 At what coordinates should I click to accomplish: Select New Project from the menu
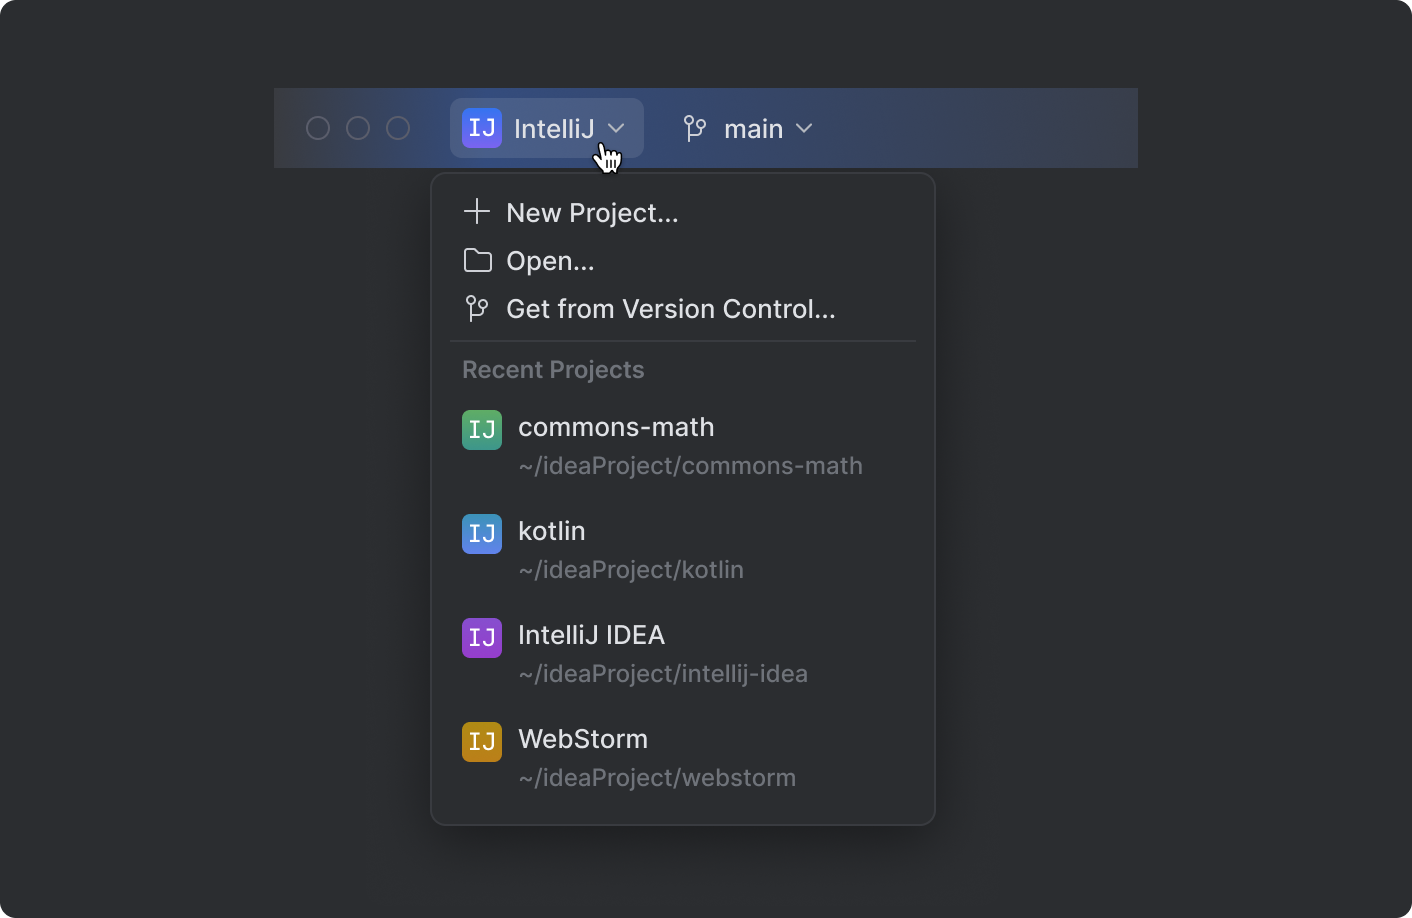tap(591, 212)
